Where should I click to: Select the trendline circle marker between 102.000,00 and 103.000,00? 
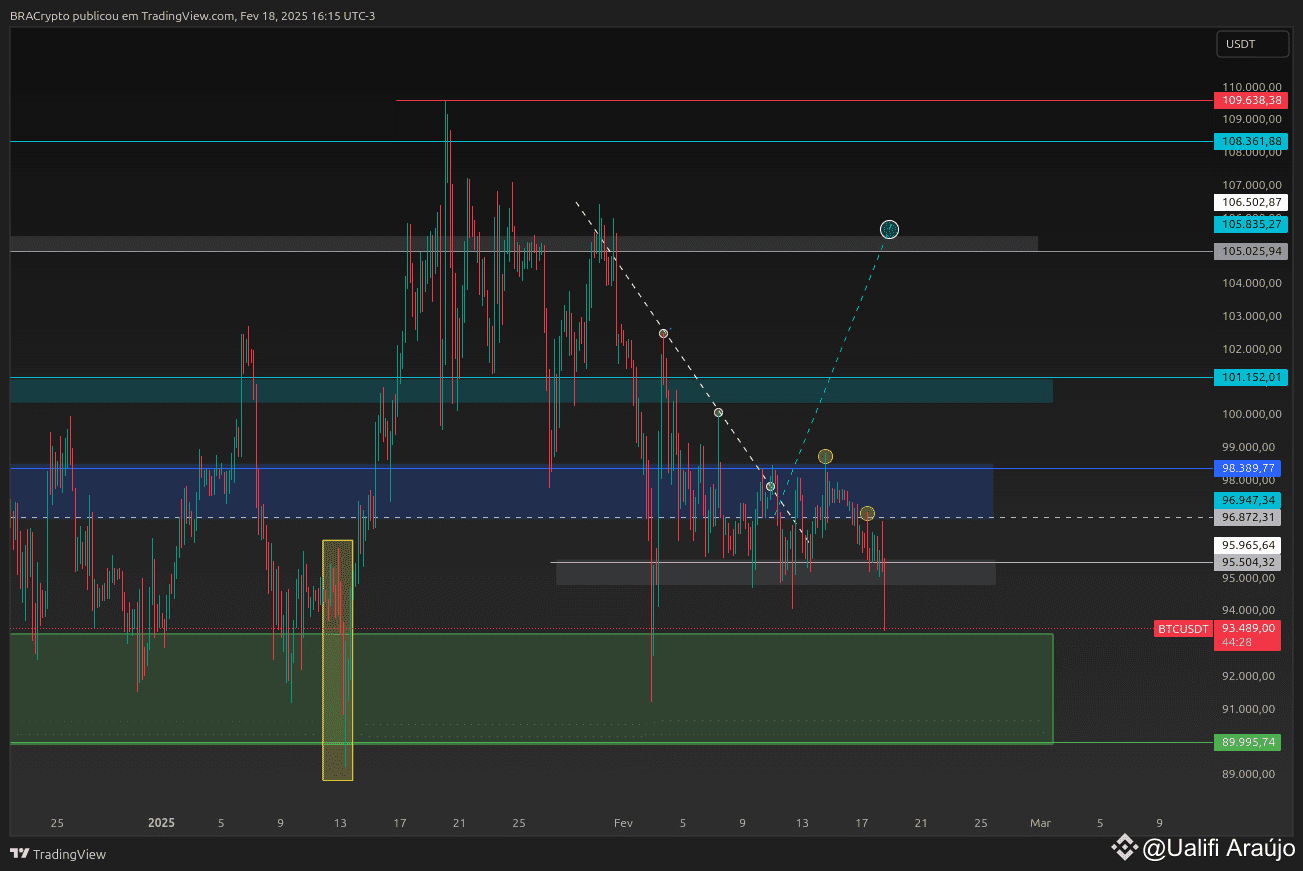pos(663,333)
